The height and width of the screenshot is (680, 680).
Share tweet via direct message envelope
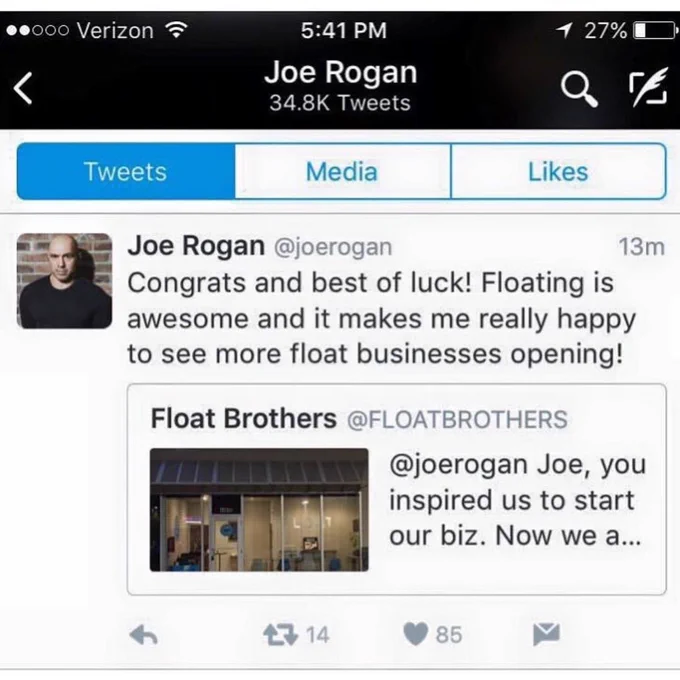(x=546, y=634)
